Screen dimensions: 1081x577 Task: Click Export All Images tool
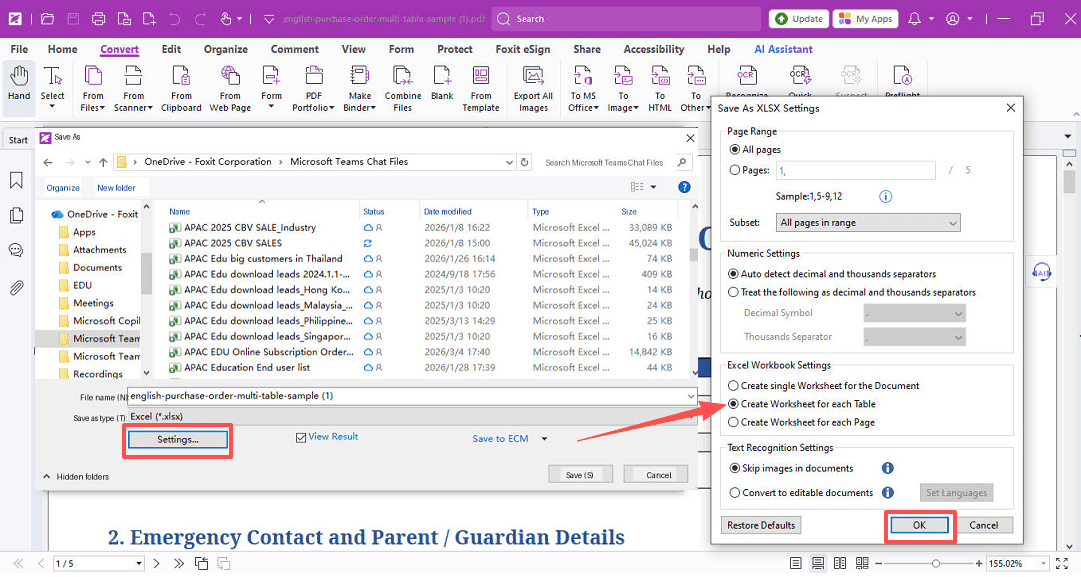click(533, 88)
